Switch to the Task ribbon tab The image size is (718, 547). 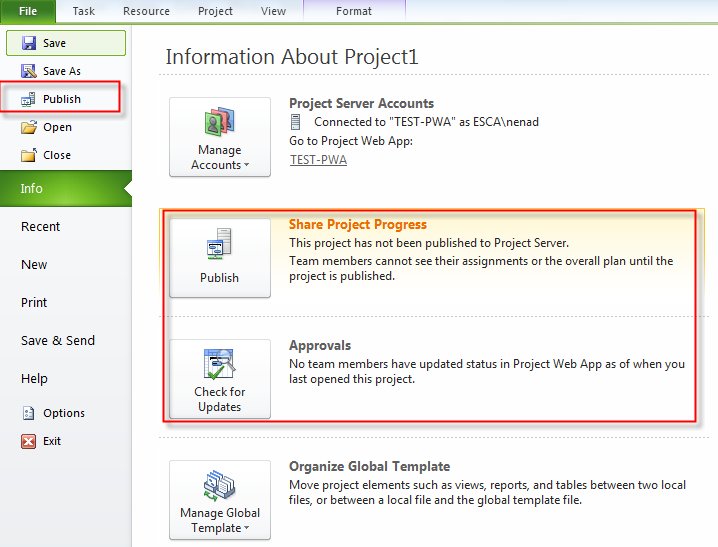point(84,12)
